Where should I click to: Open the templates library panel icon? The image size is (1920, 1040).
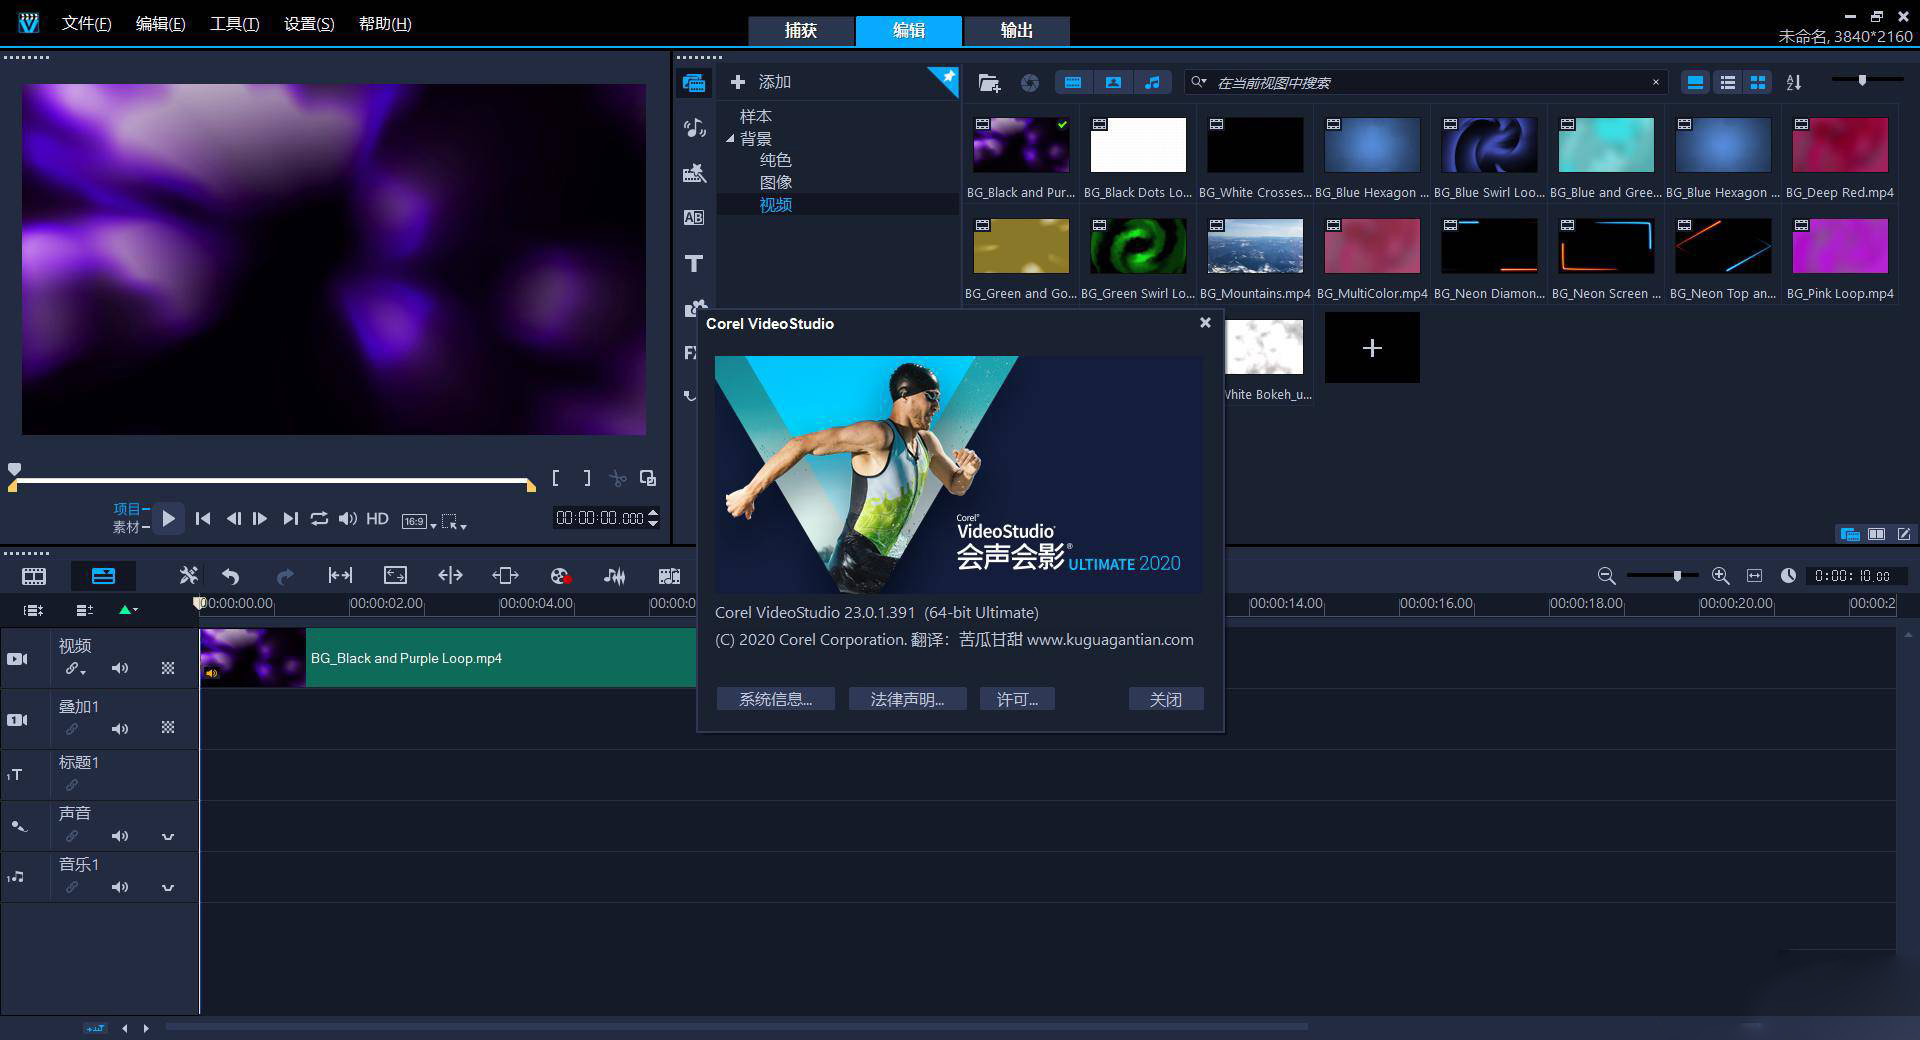(694, 173)
